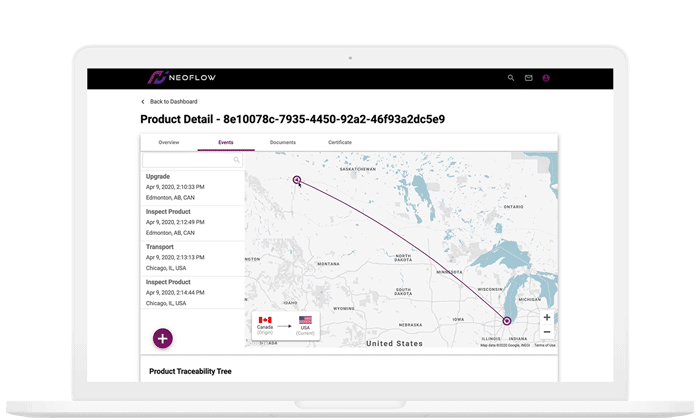Open the user account profile icon
This screenshot has height=420, width=700.
(x=546, y=78)
